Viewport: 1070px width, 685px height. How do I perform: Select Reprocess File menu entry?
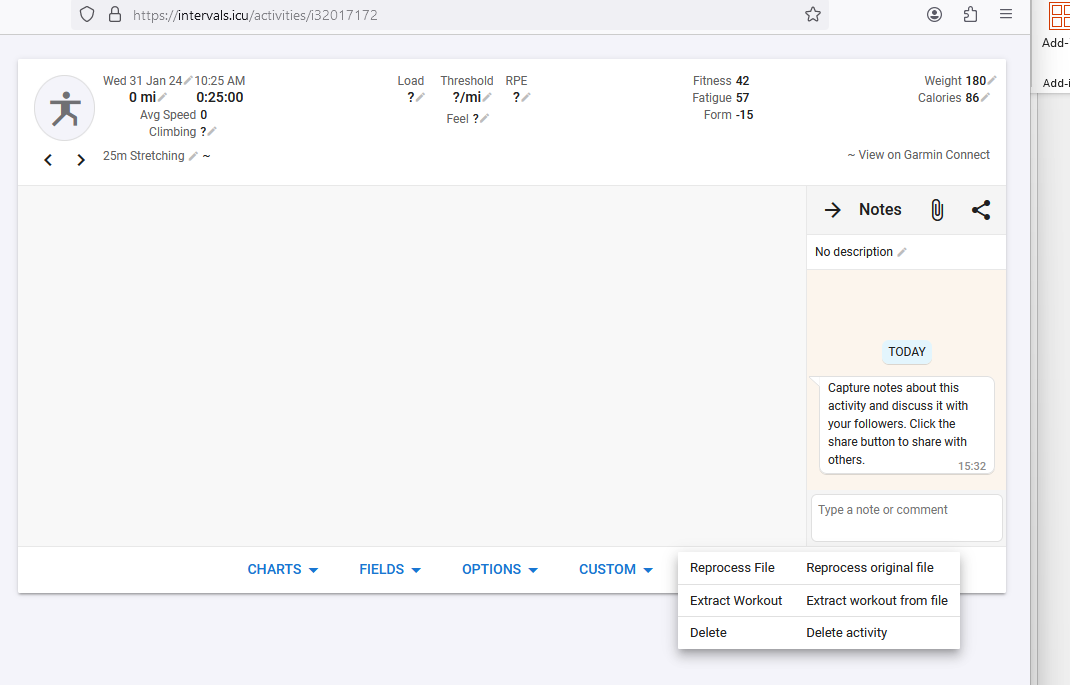(x=819, y=568)
